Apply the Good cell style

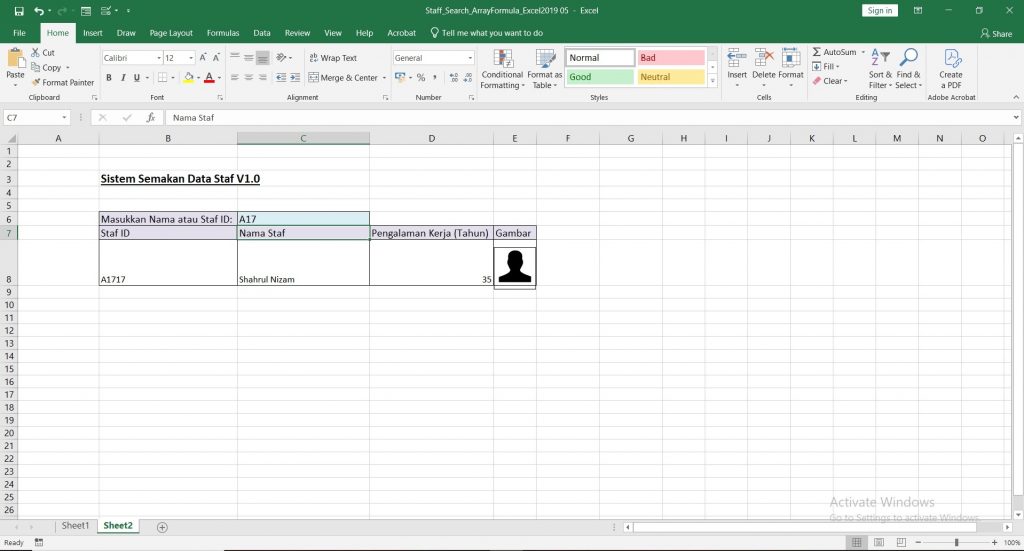(x=600, y=76)
